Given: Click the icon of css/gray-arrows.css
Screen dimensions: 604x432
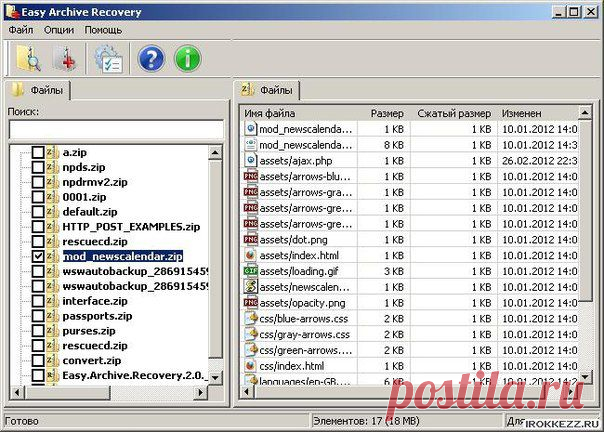Looking at the screenshot, I should coord(250,335).
